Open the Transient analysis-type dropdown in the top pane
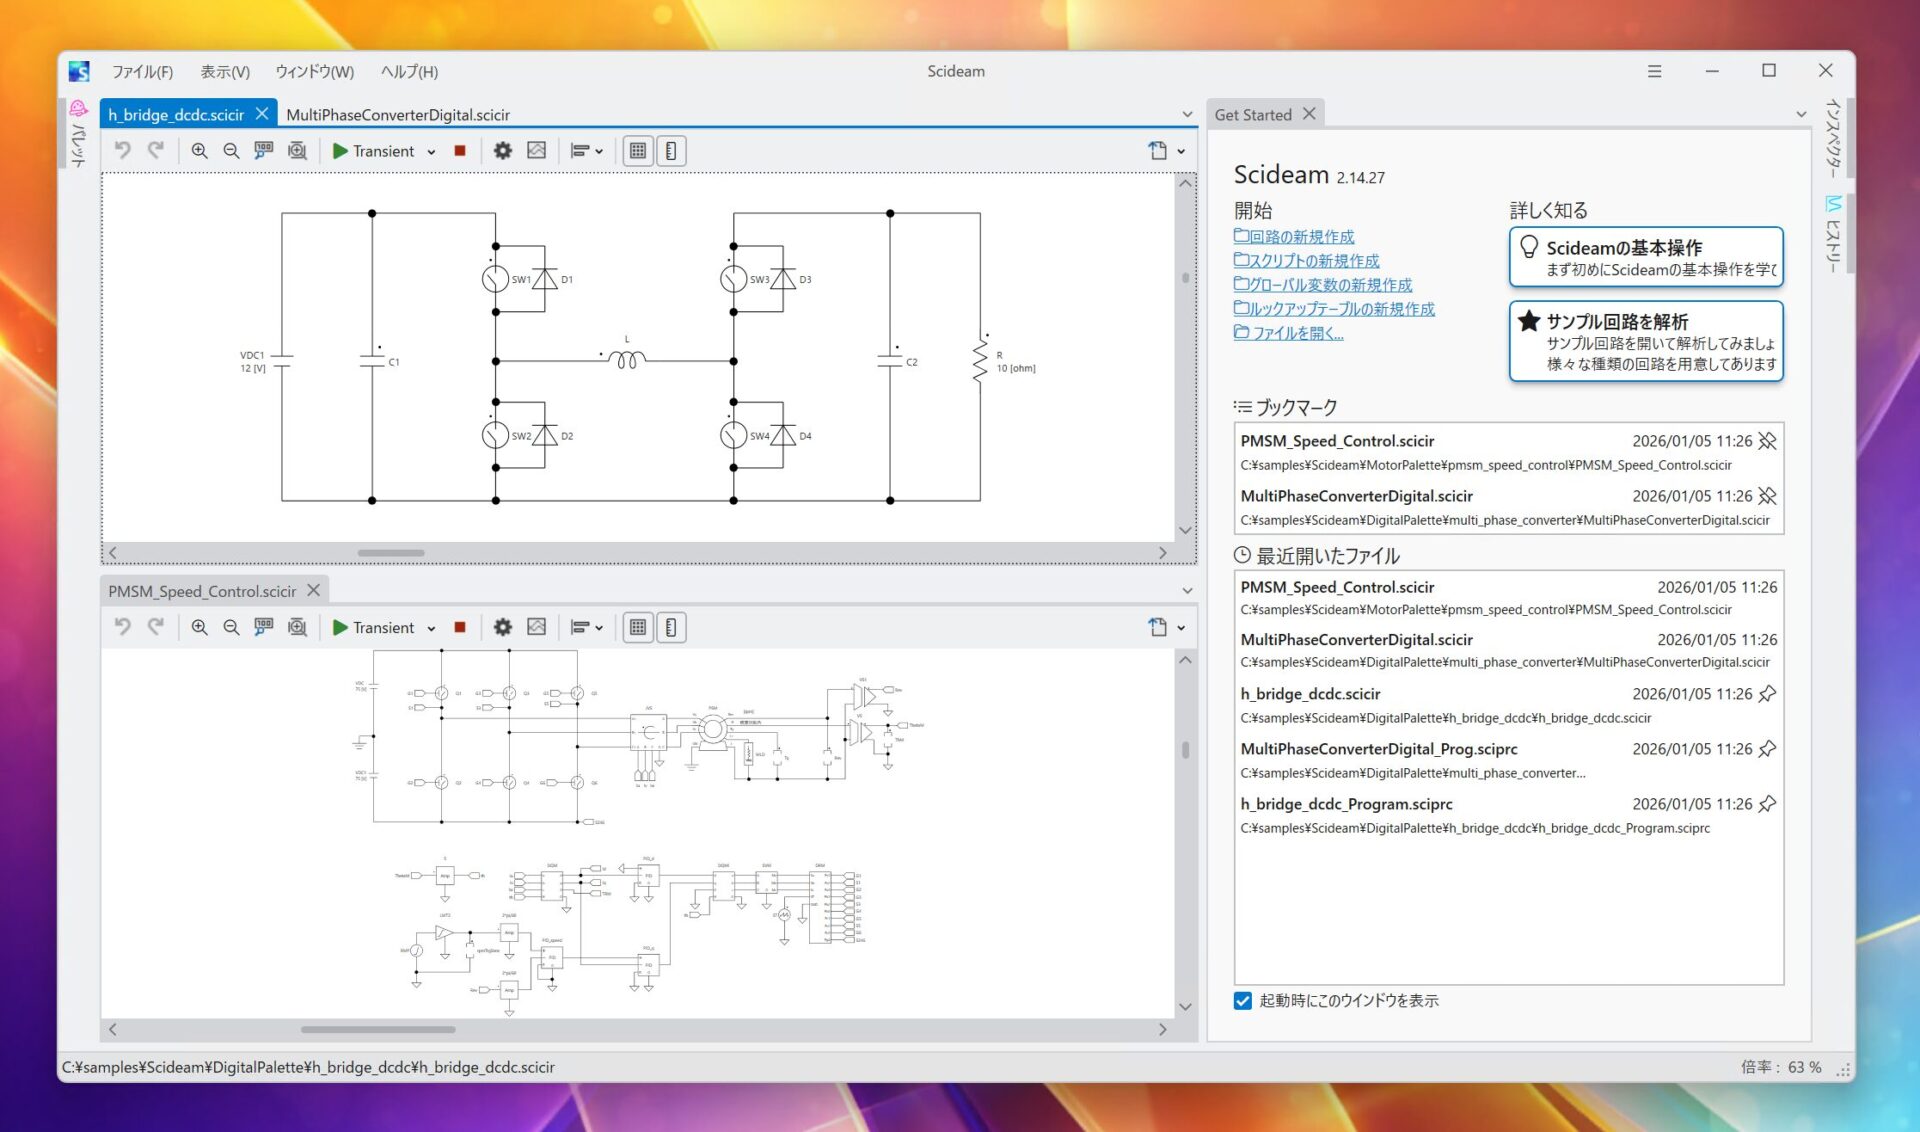 431,152
